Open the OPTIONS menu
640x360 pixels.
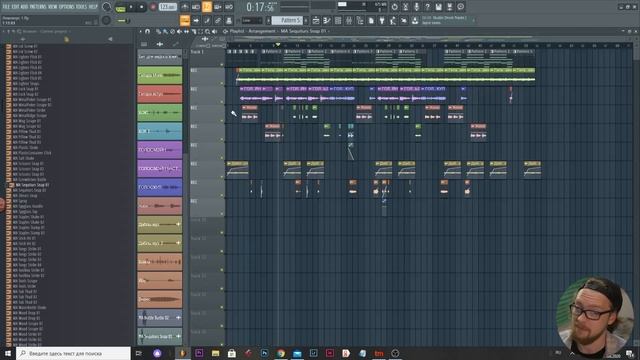click(67, 7)
